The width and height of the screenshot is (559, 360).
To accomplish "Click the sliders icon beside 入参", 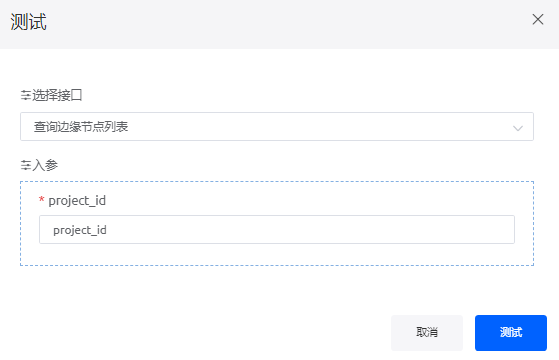I will click(26, 165).
